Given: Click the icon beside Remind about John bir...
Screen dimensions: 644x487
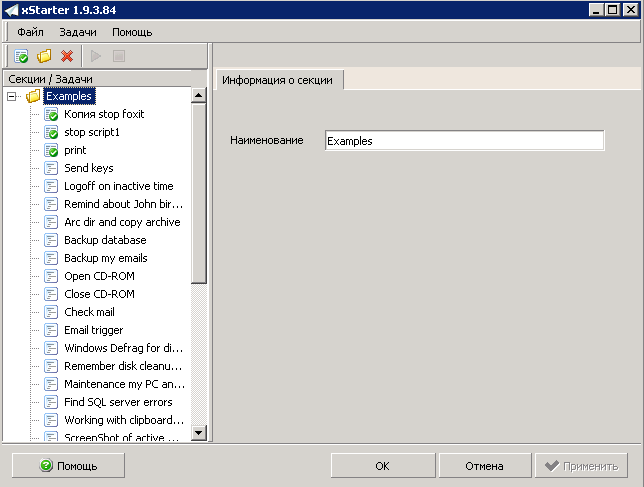Looking at the screenshot, I should click(51, 204).
